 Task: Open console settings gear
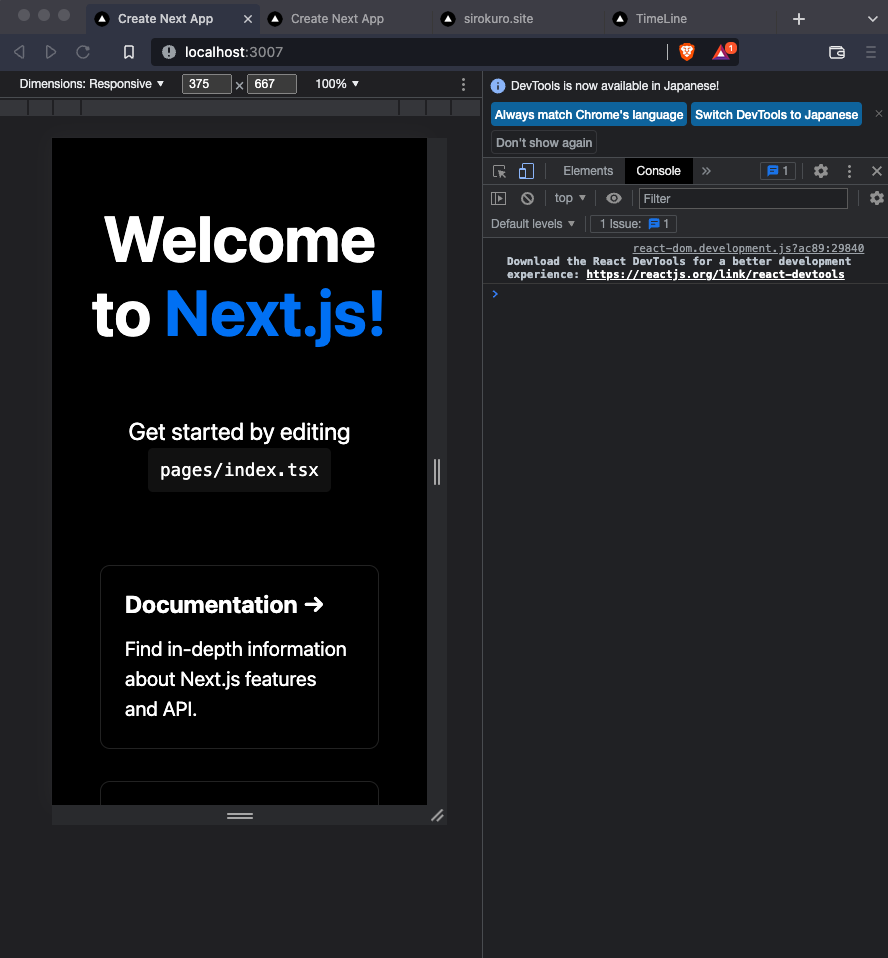[x=876, y=198]
